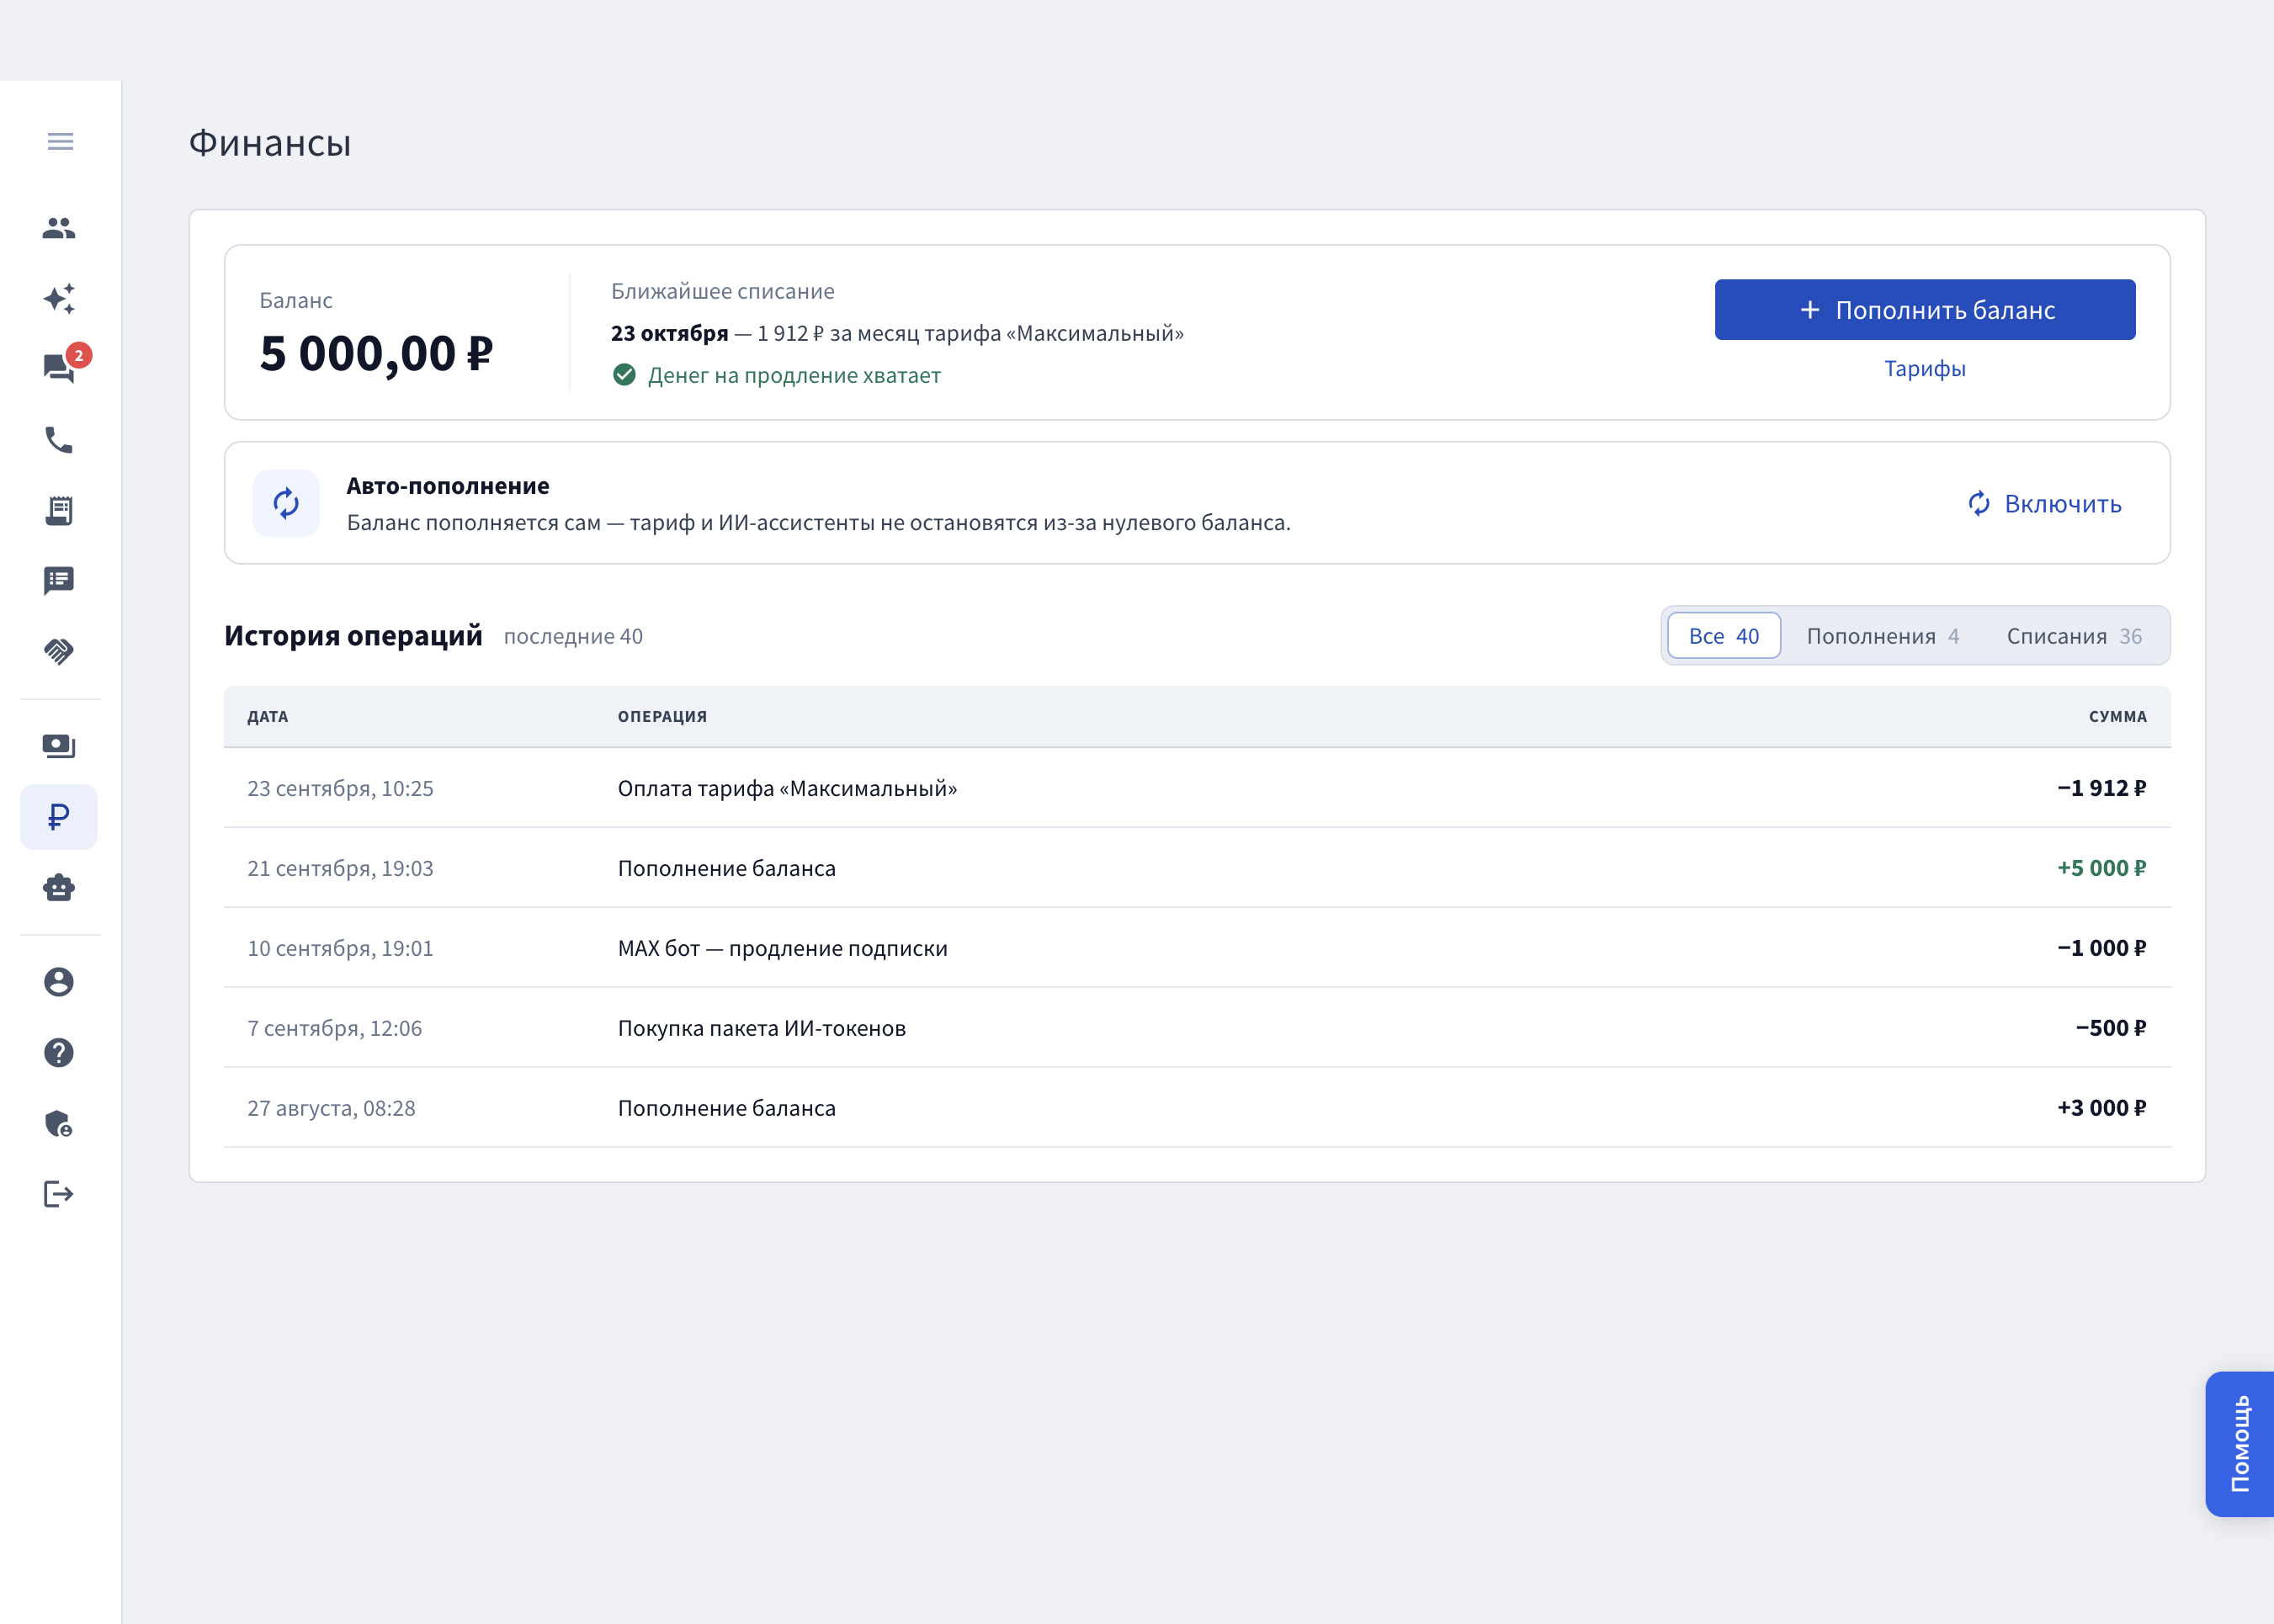Open the AI sparkles sidebar icon
This screenshot has width=2274, height=1624.
pyautogui.click(x=59, y=299)
